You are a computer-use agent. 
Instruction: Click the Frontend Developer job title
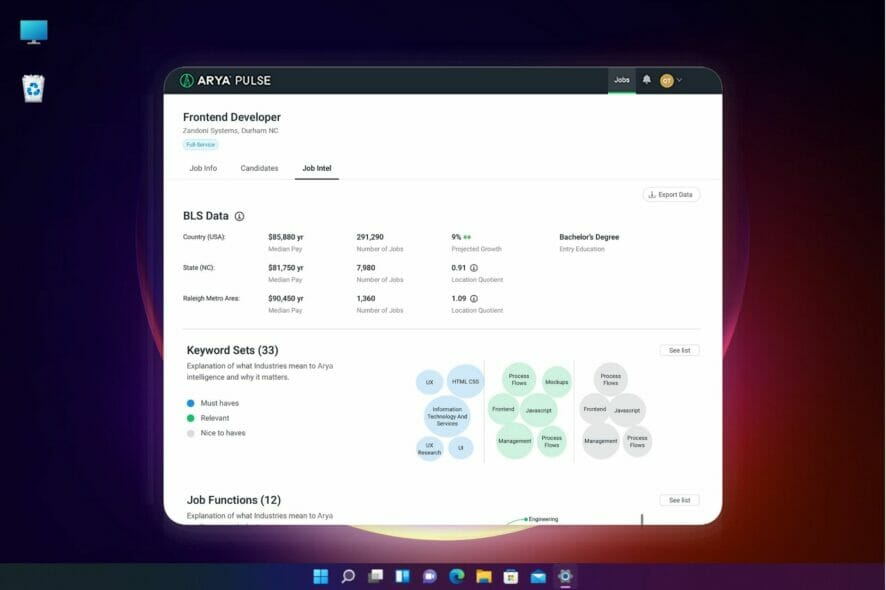pyautogui.click(x=232, y=117)
